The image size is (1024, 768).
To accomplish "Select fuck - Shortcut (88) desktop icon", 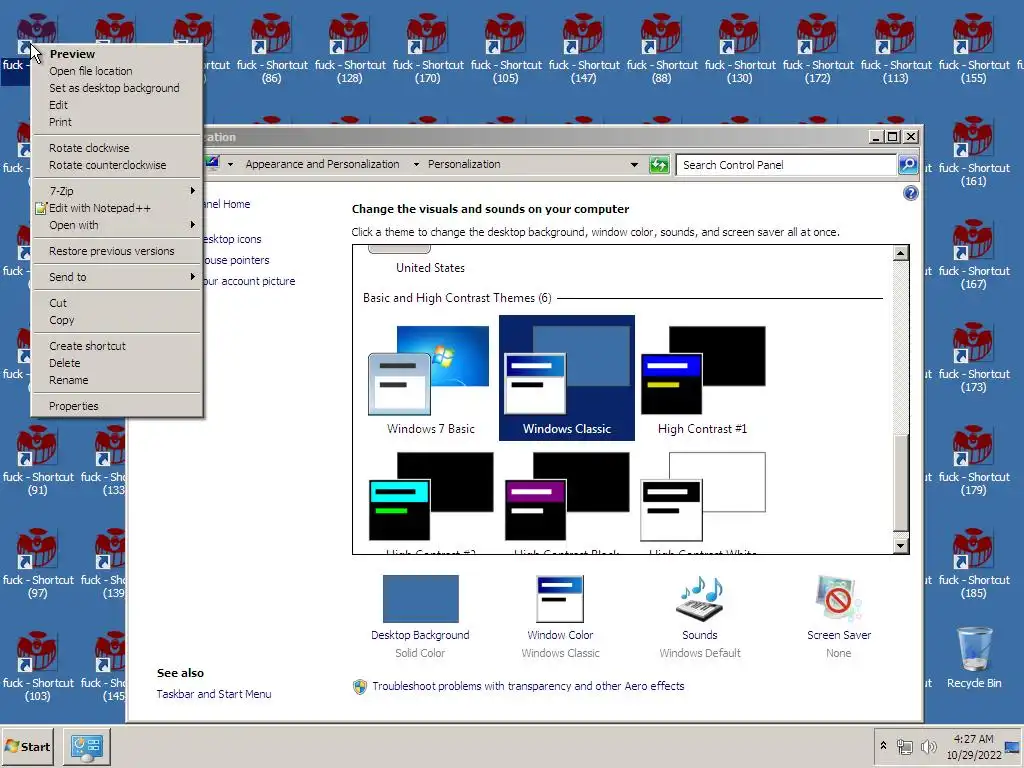I will [x=662, y=50].
